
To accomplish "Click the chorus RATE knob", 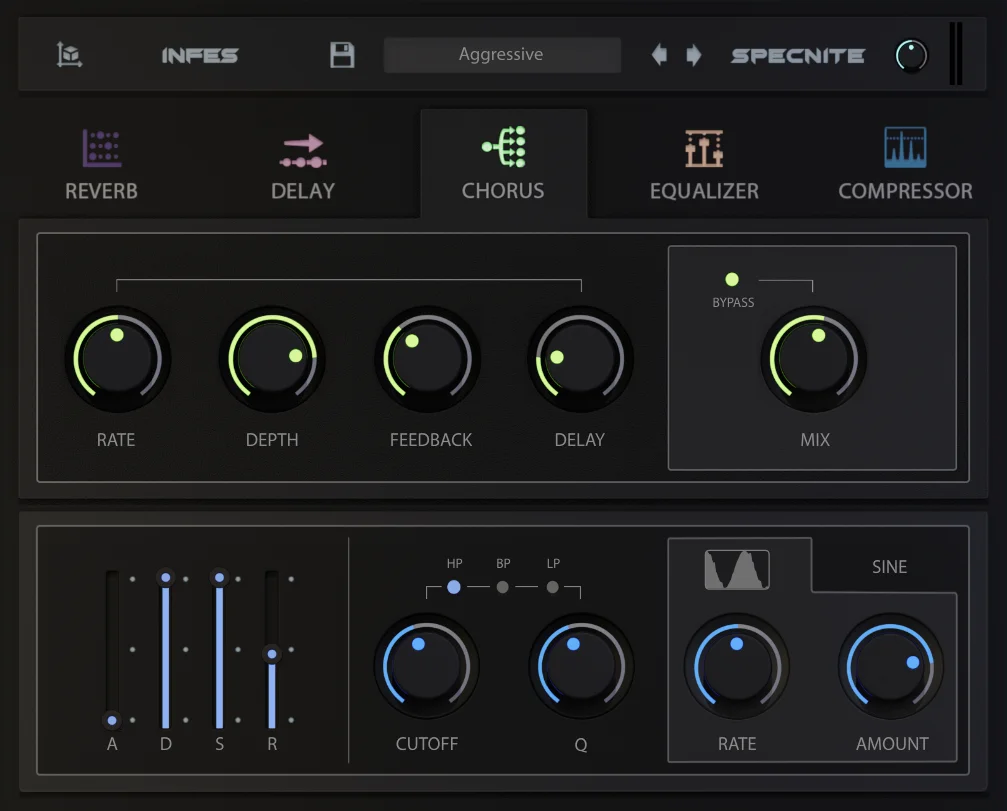I will click(118, 358).
